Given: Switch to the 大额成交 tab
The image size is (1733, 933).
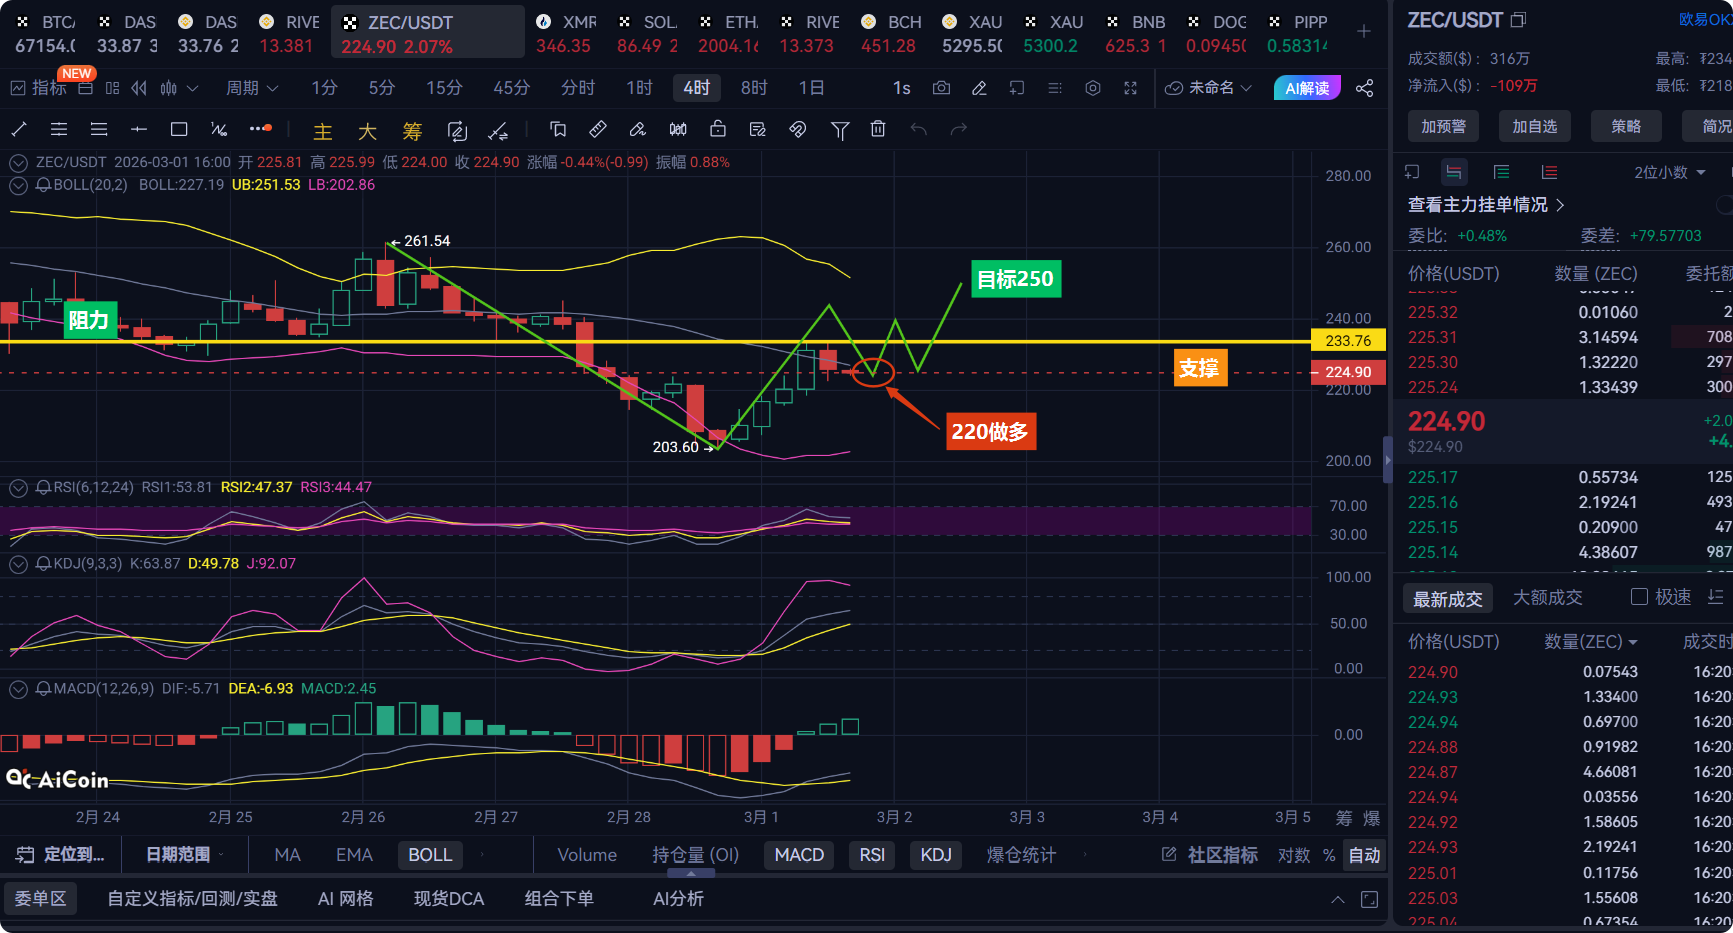Looking at the screenshot, I should (x=1547, y=598).
